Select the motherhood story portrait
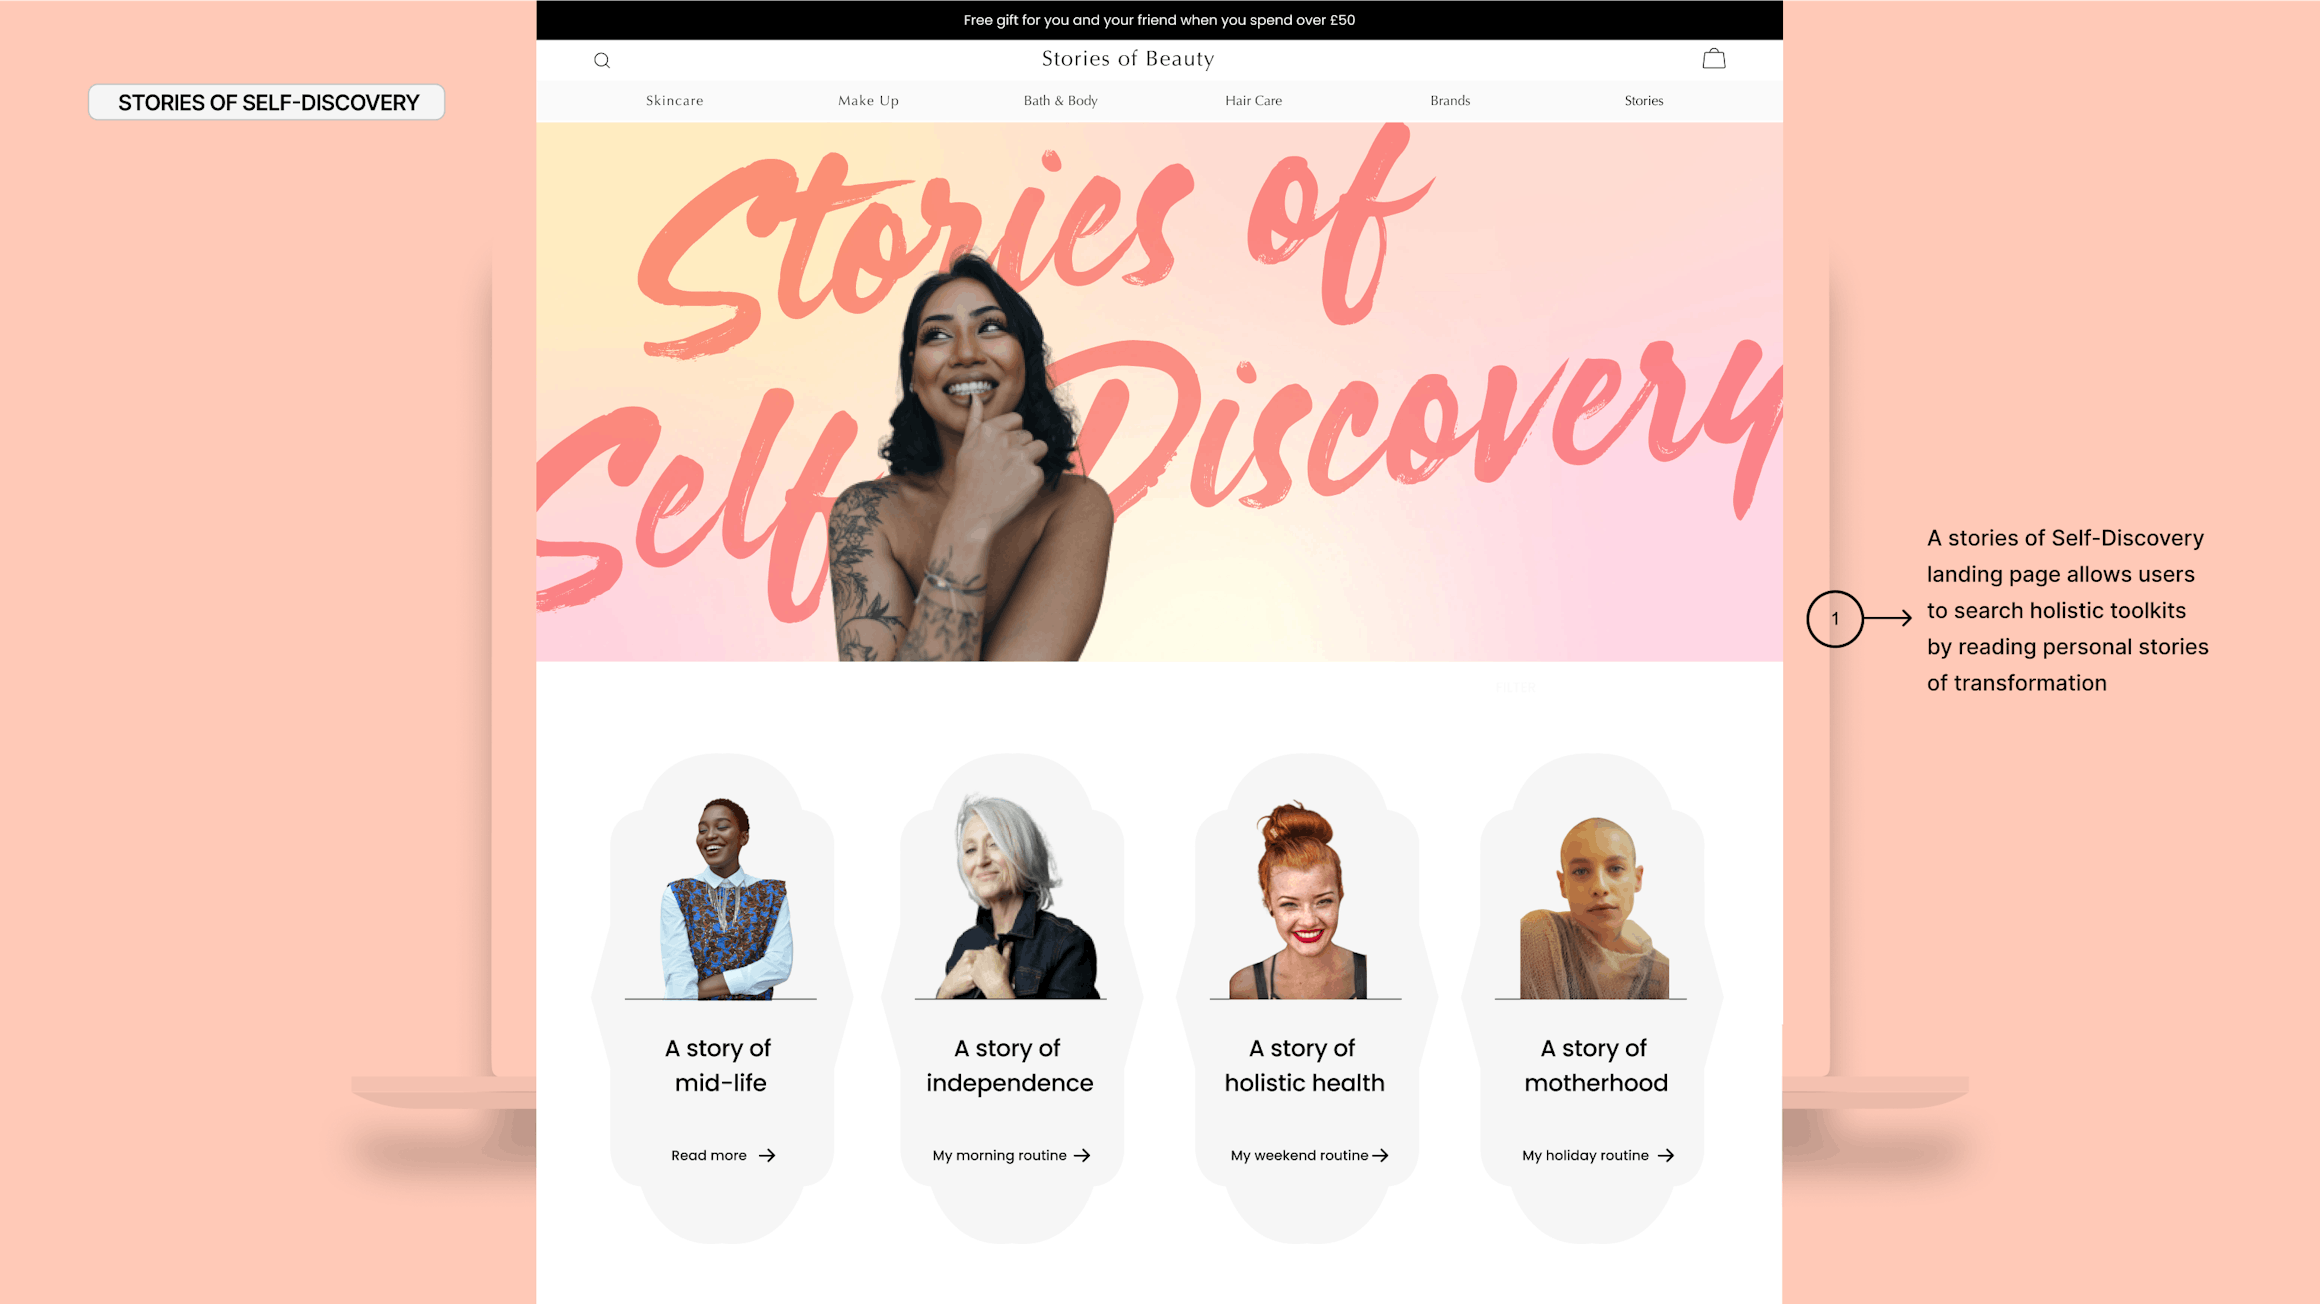This screenshot has width=2320, height=1304. (1594, 906)
